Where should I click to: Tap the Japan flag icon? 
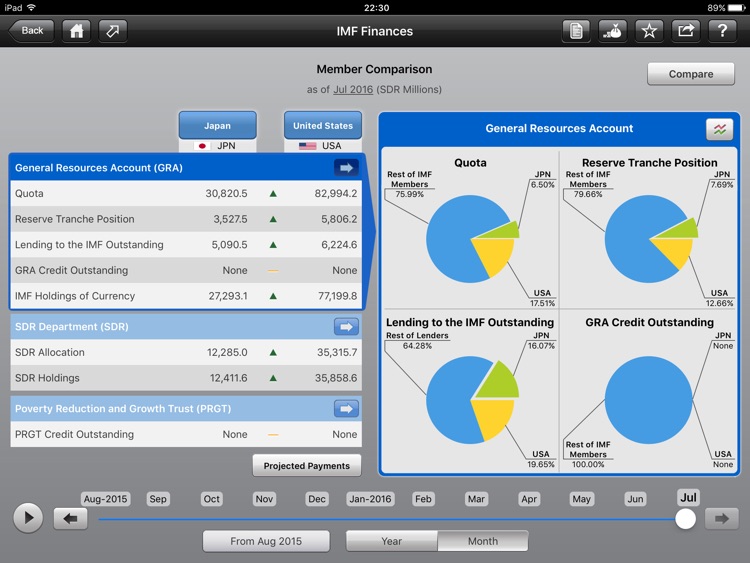click(202, 146)
